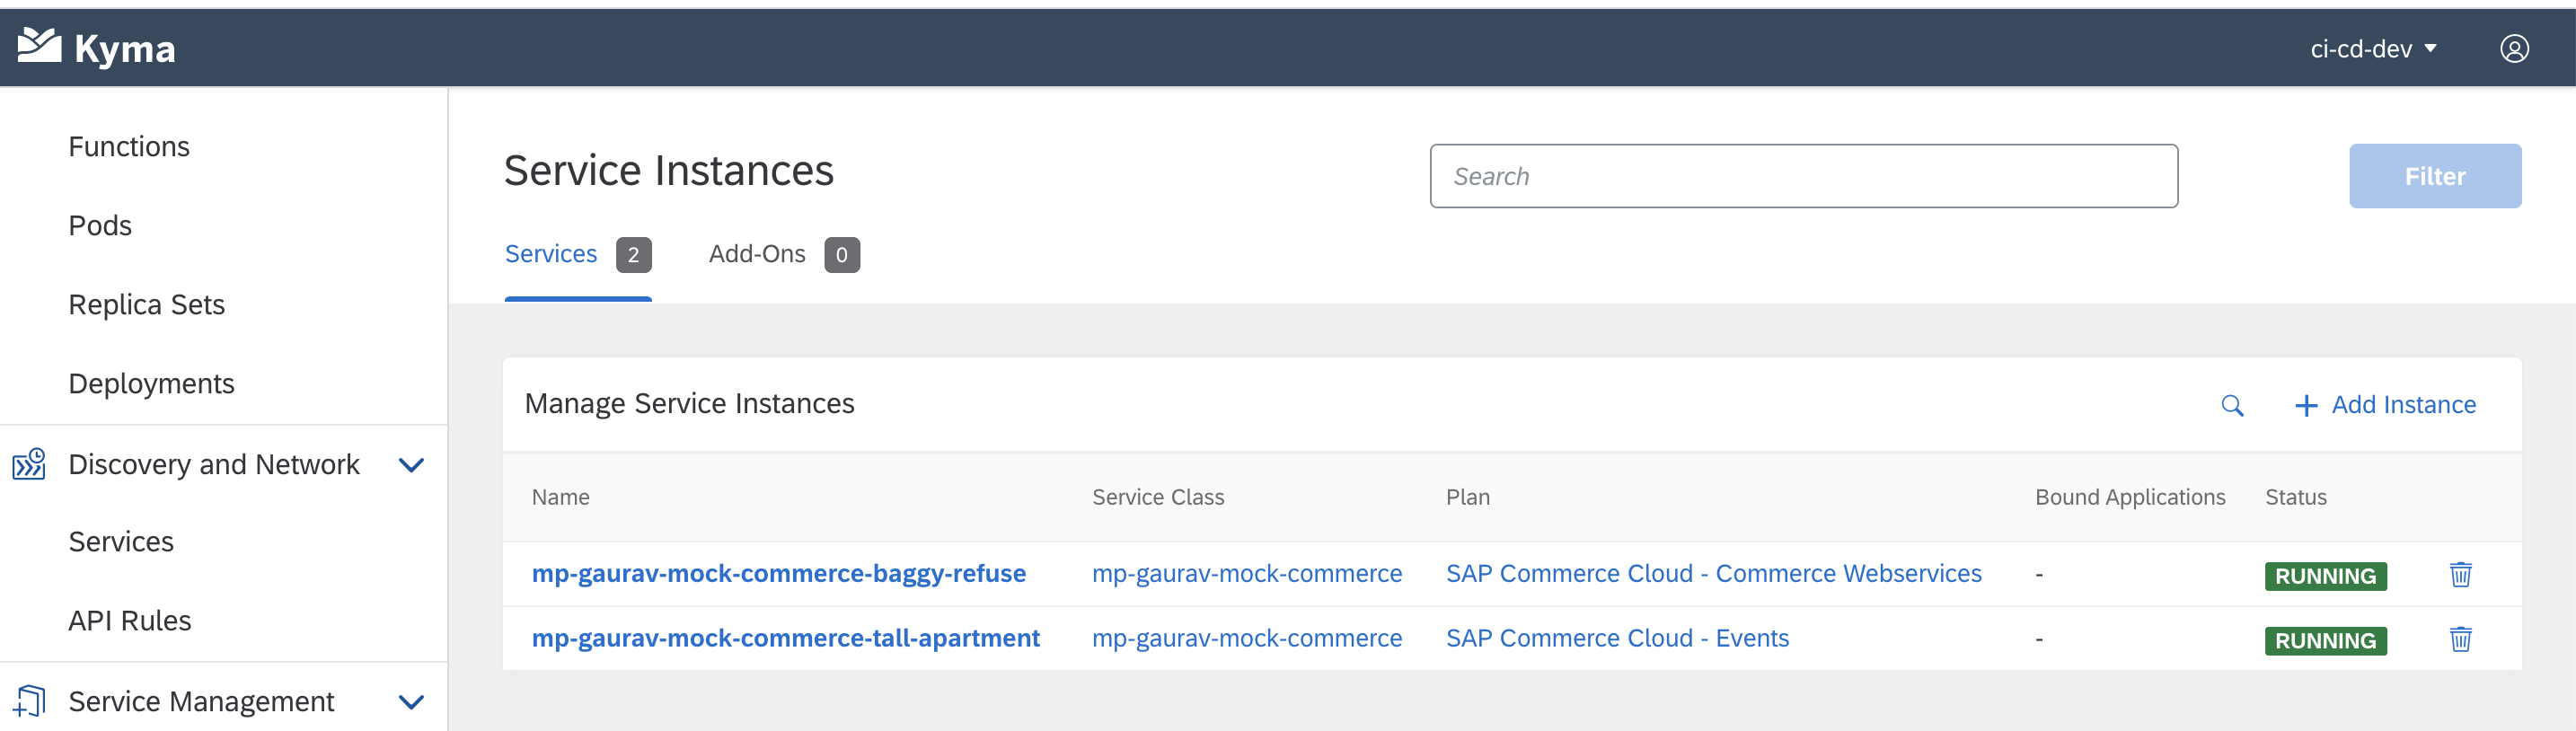Switch to the Add-Ons tab

point(757,254)
